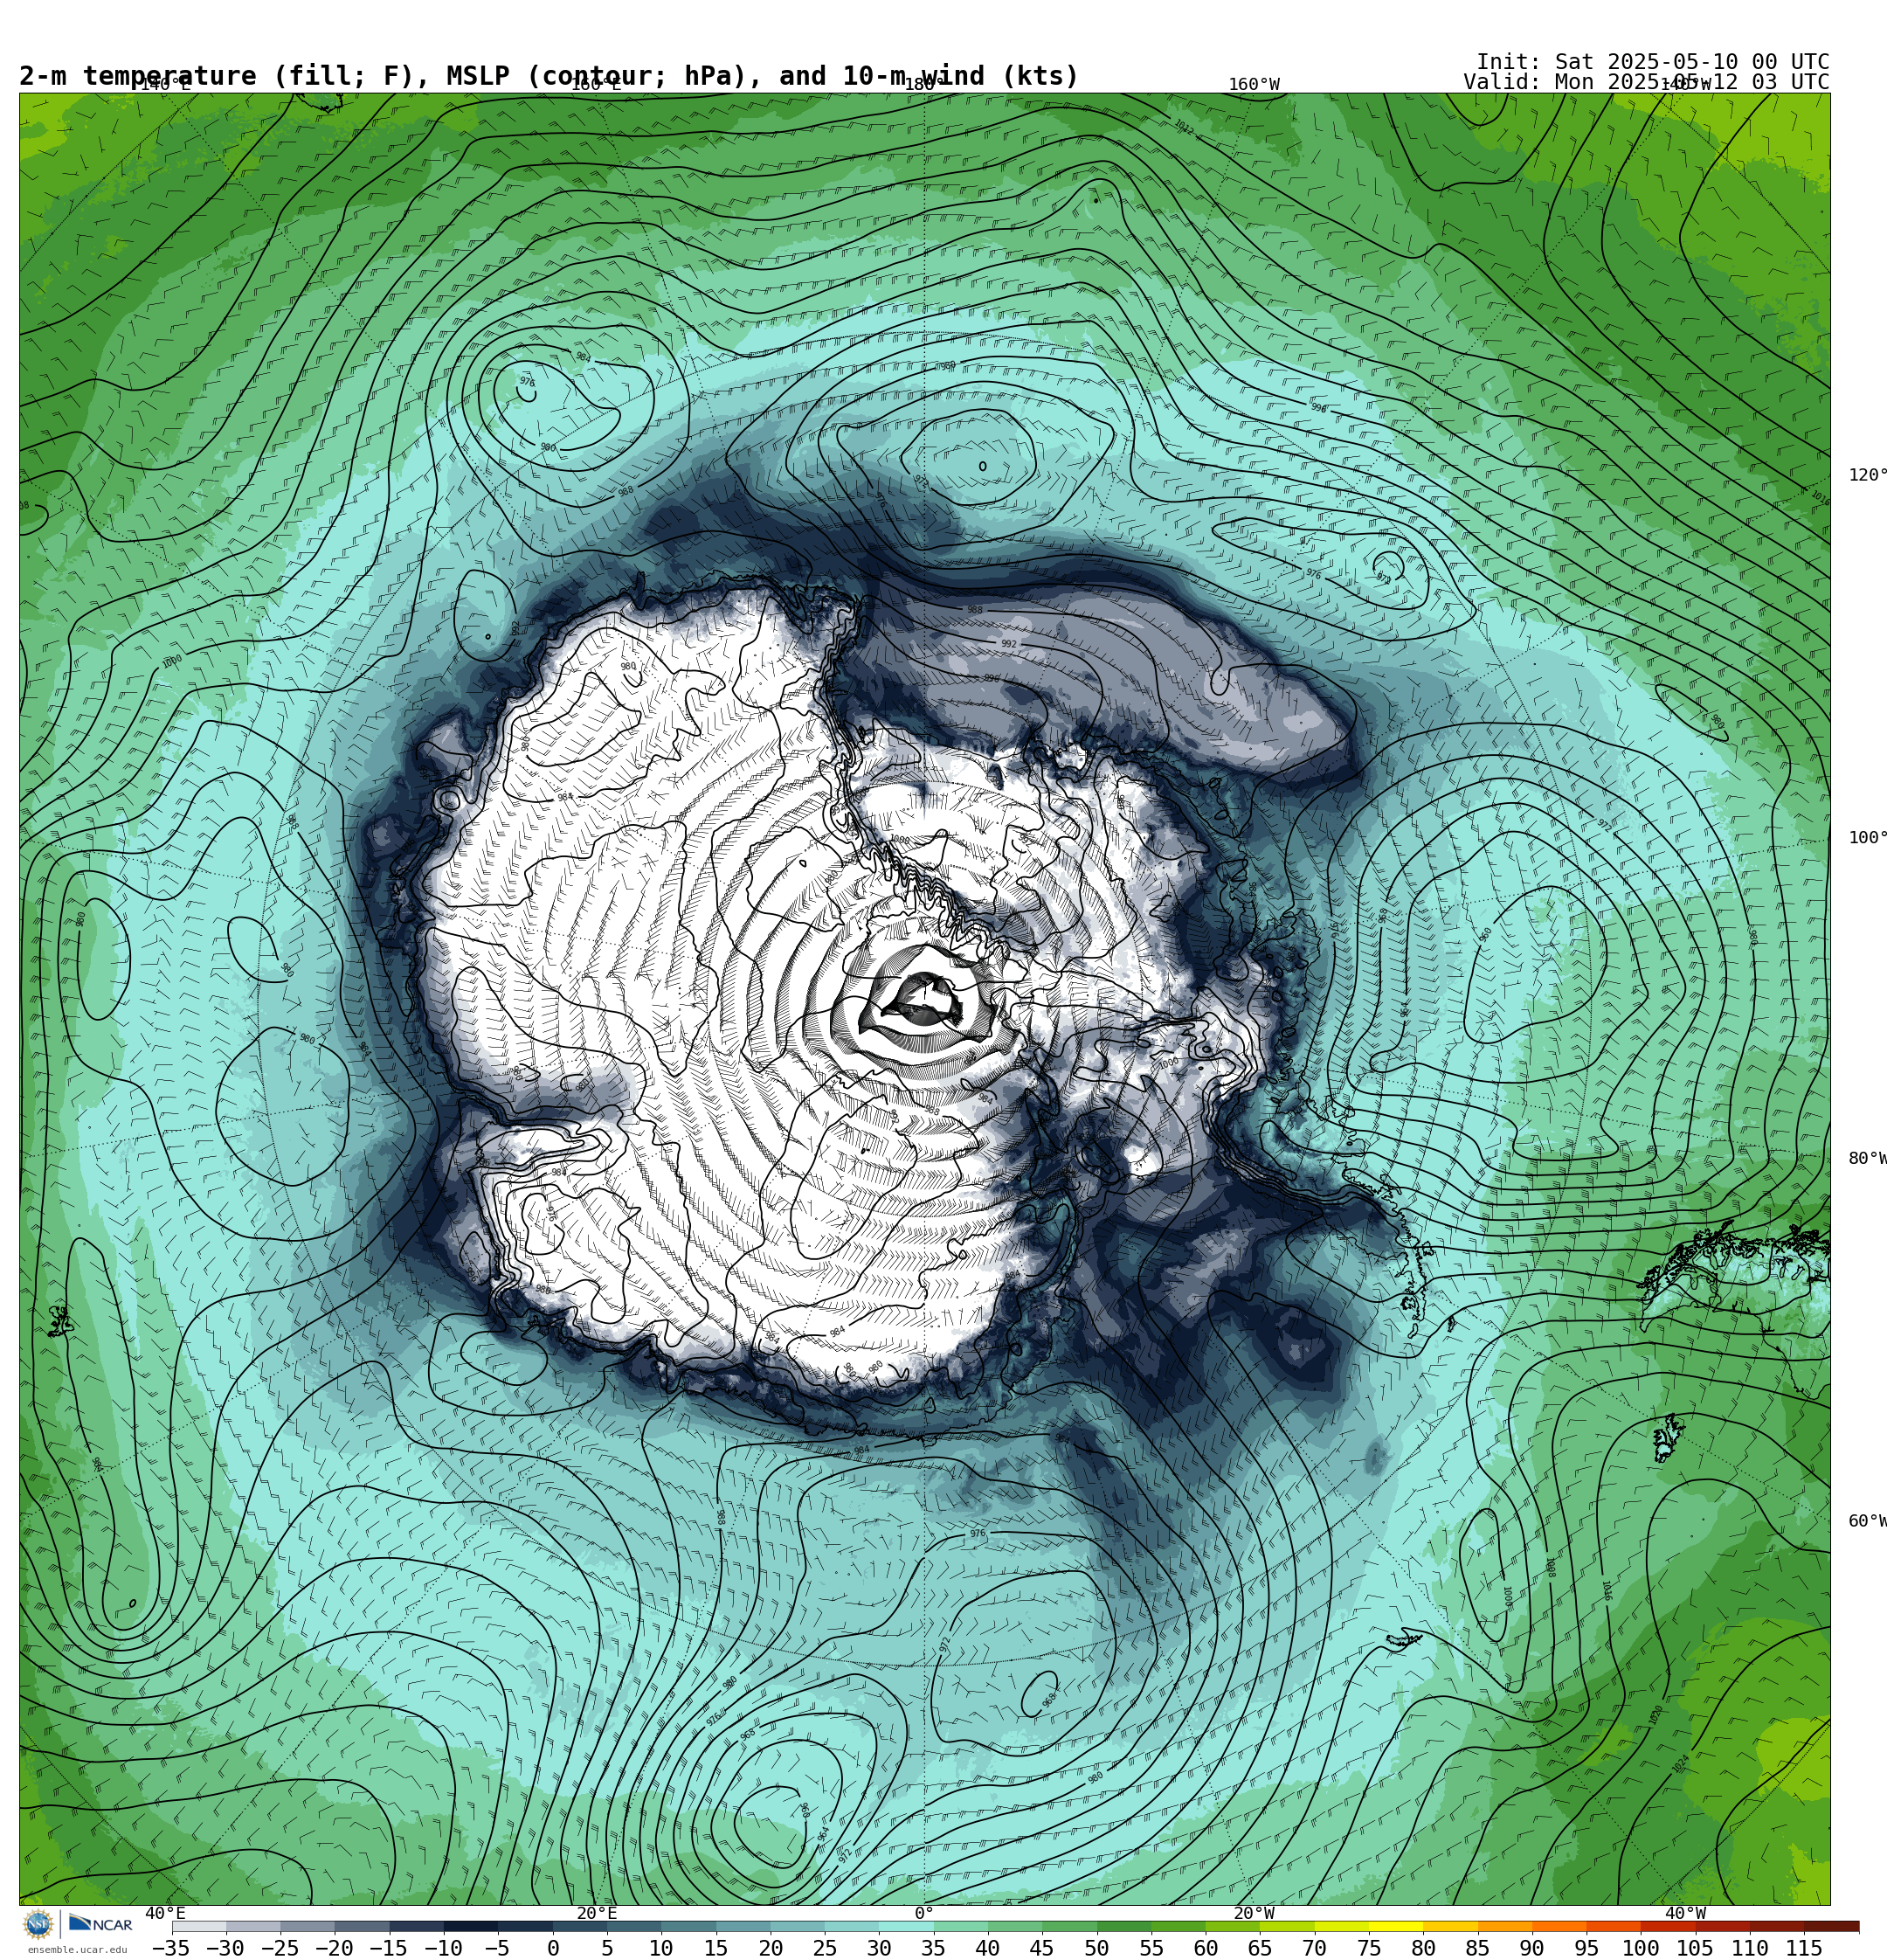Screen dimensions: 1887x1960
Task: Select the Init Sat 2025-05-10 00 UTC text
Action: click(1652, 62)
